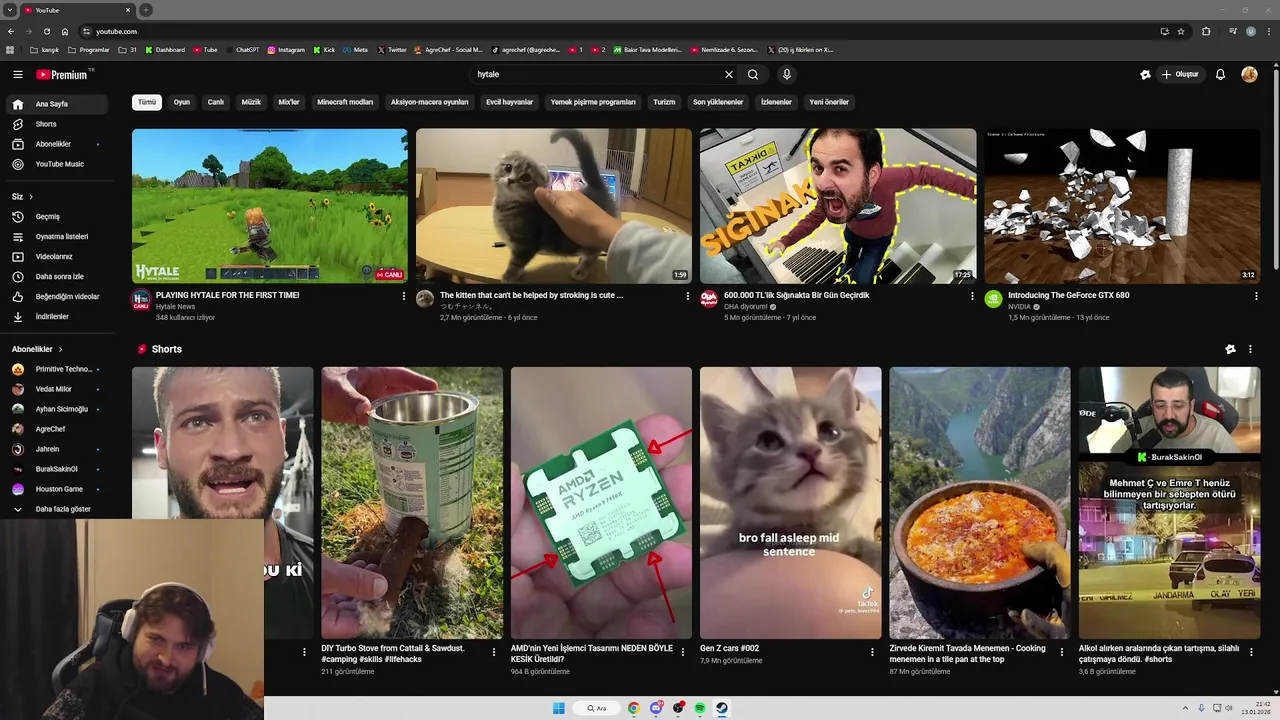The width and height of the screenshot is (1280, 720).
Task: Select the Yeni öneriler chip
Action: (x=829, y=102)
